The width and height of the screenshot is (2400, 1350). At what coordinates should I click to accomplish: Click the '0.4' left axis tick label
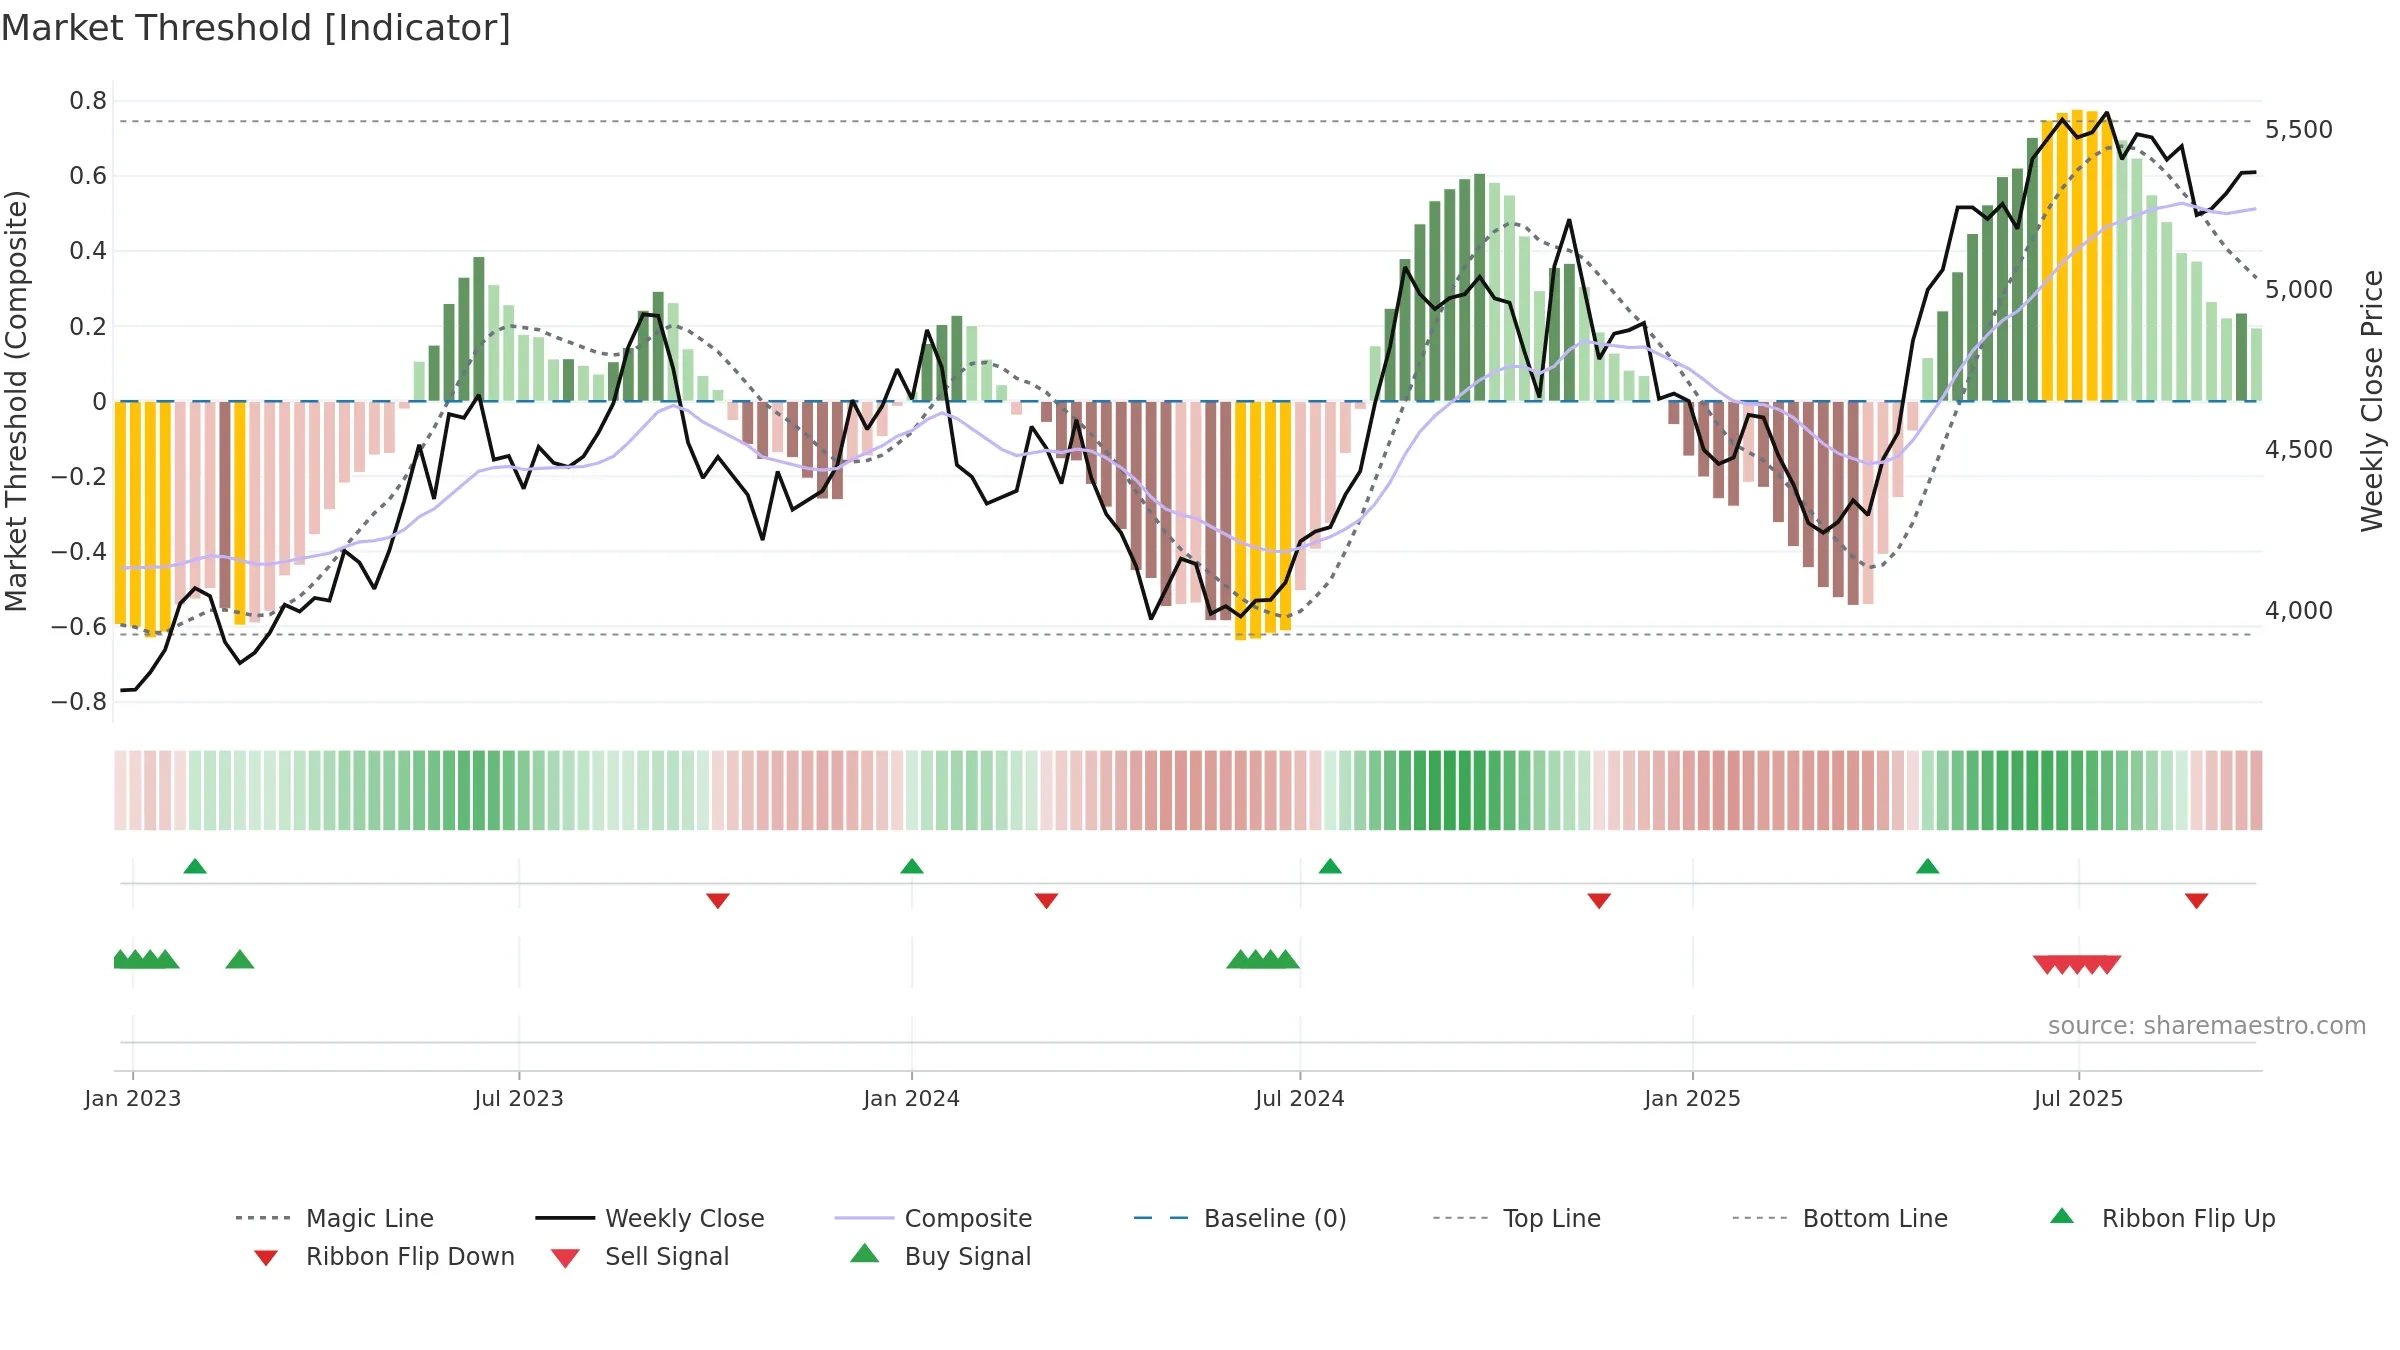88,251
